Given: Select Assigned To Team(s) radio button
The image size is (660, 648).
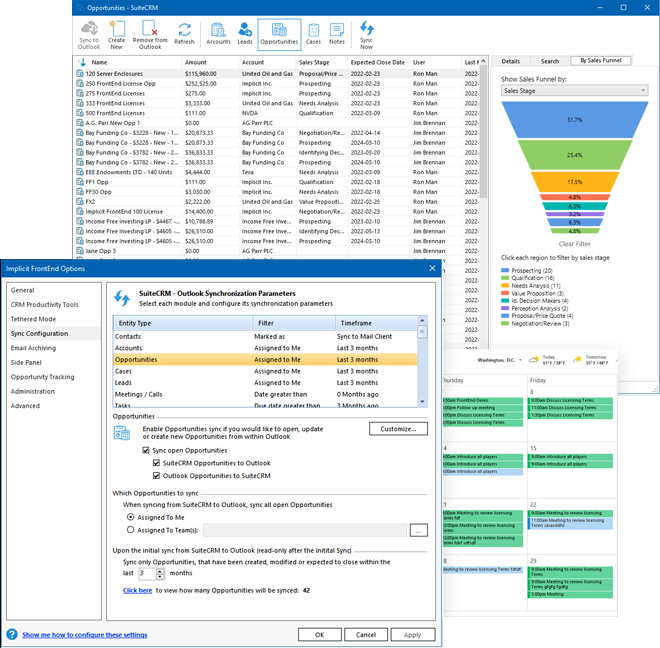Looking at the screenshot, I should [x=130, y=530].
